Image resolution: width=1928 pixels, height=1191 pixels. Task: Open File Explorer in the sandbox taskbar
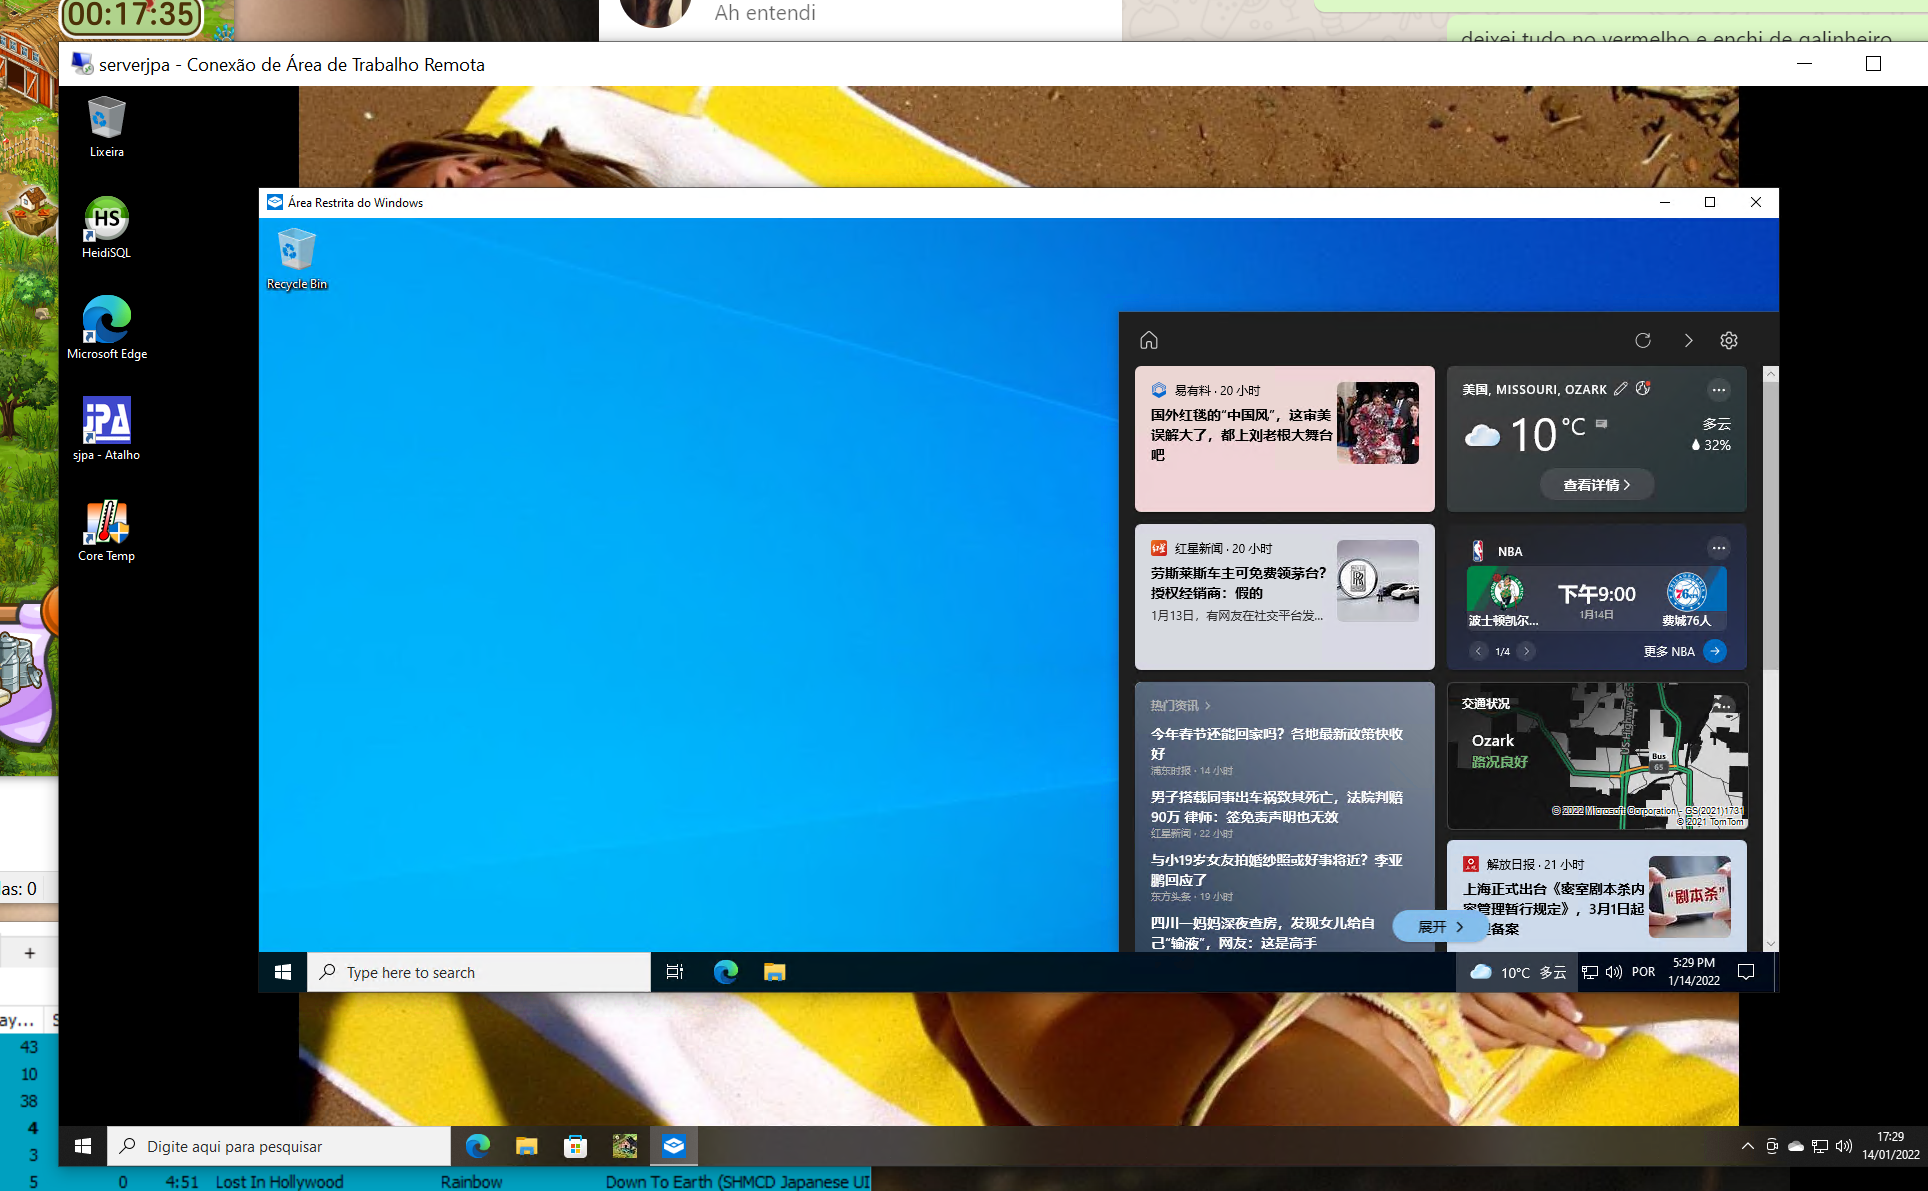point(775,972)
